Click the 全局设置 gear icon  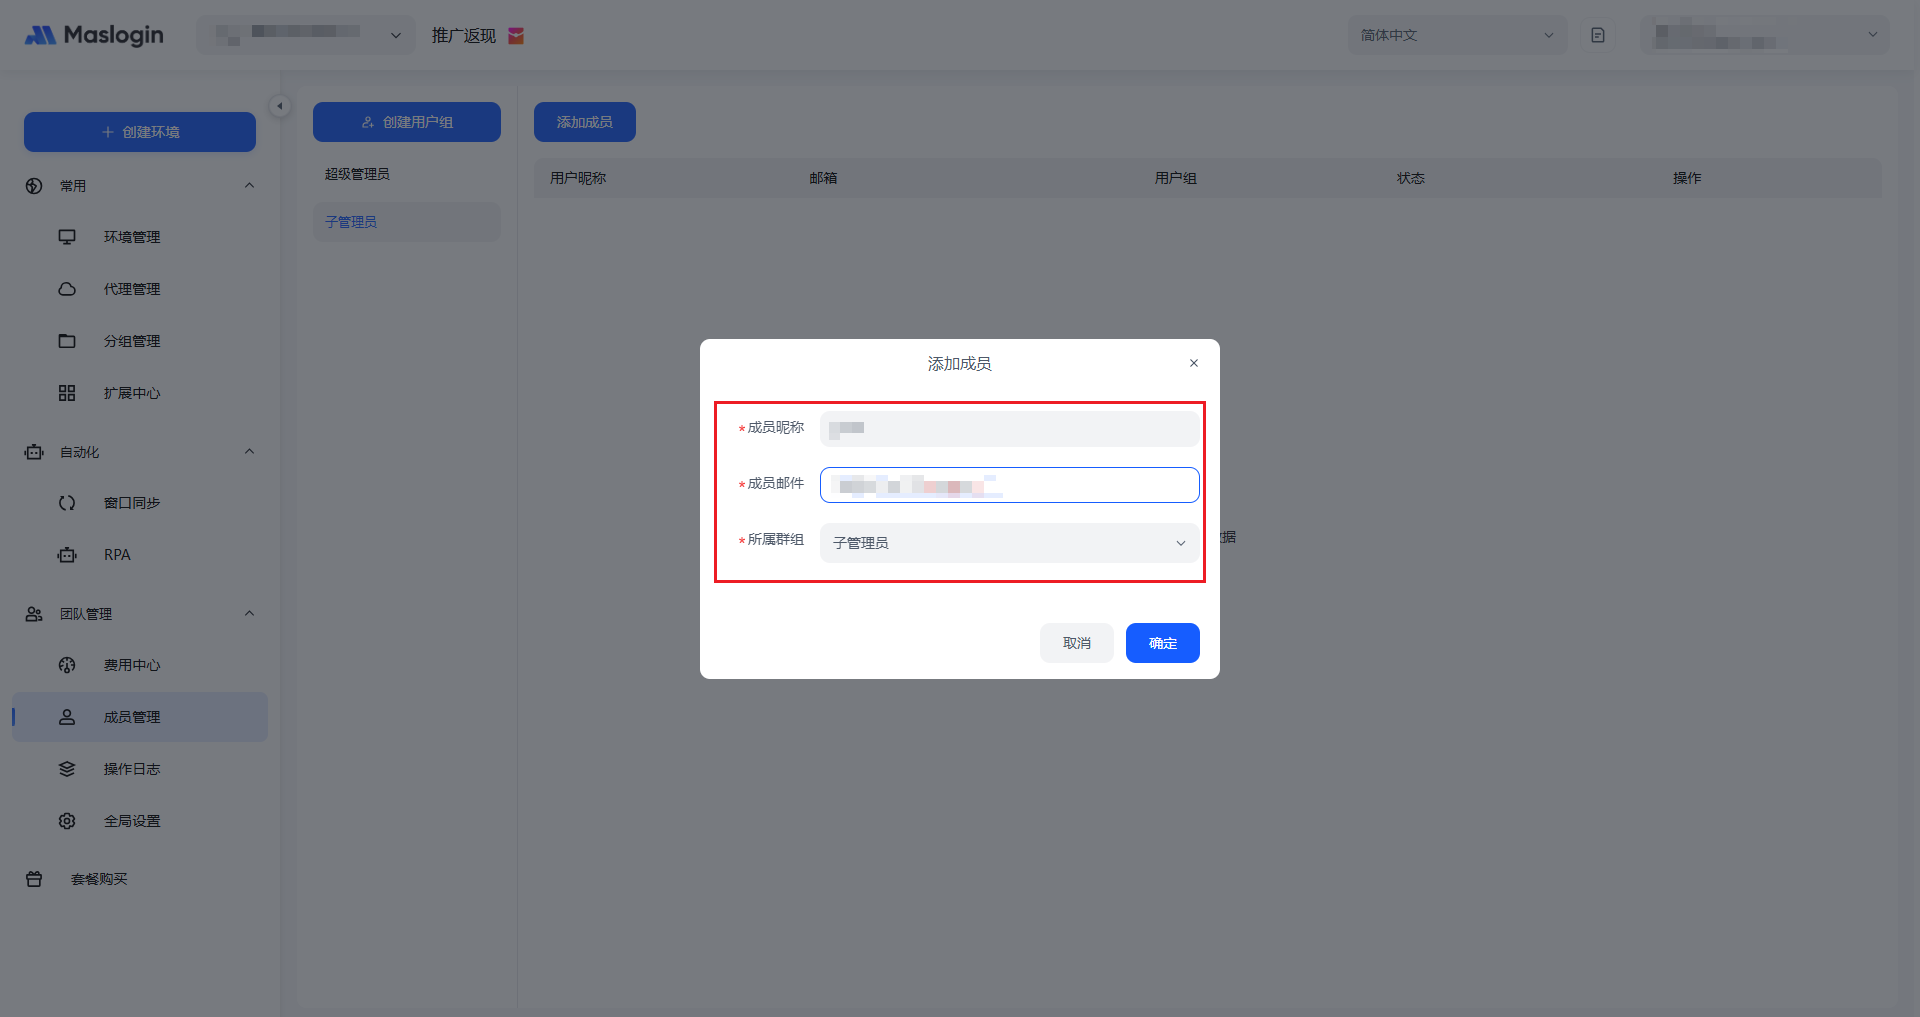pos(67,821)
